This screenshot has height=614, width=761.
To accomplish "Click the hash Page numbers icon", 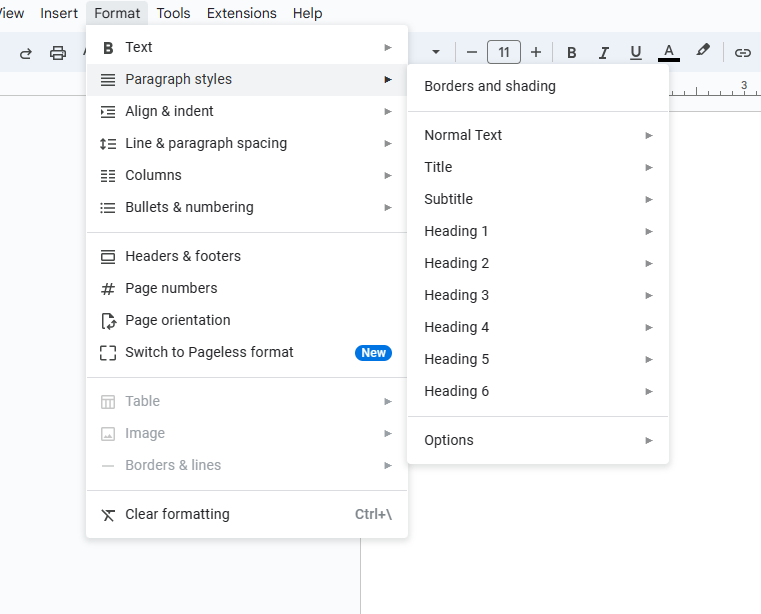I will coord(108,289).
